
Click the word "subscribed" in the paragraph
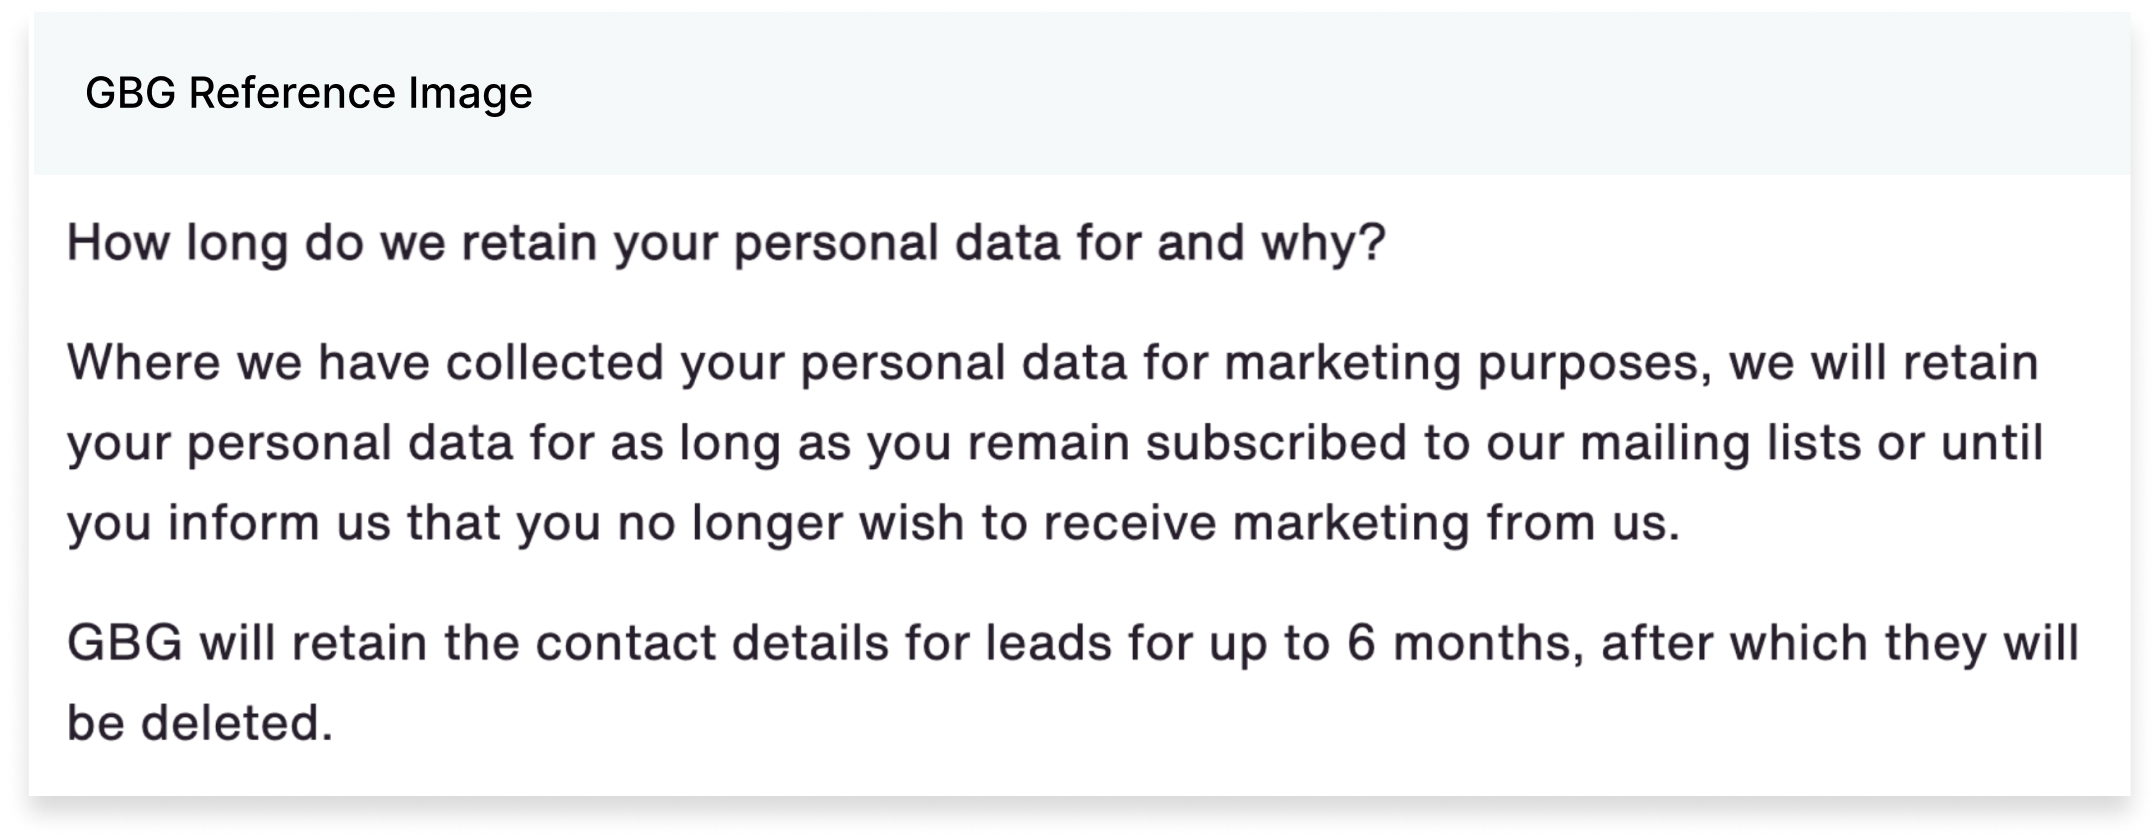(x=1276, y=442)
